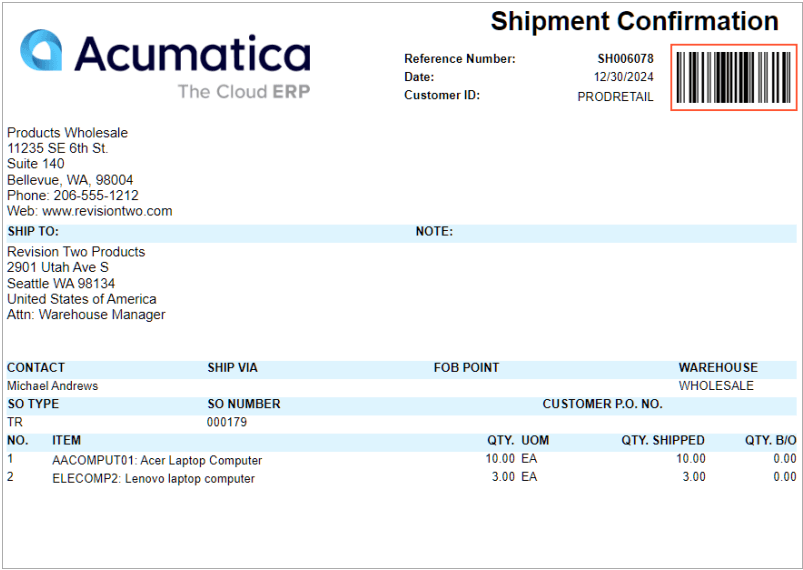Click the Acumatica blue logo icon
Viewport: 803px width, 570px height.
point(41,50)
